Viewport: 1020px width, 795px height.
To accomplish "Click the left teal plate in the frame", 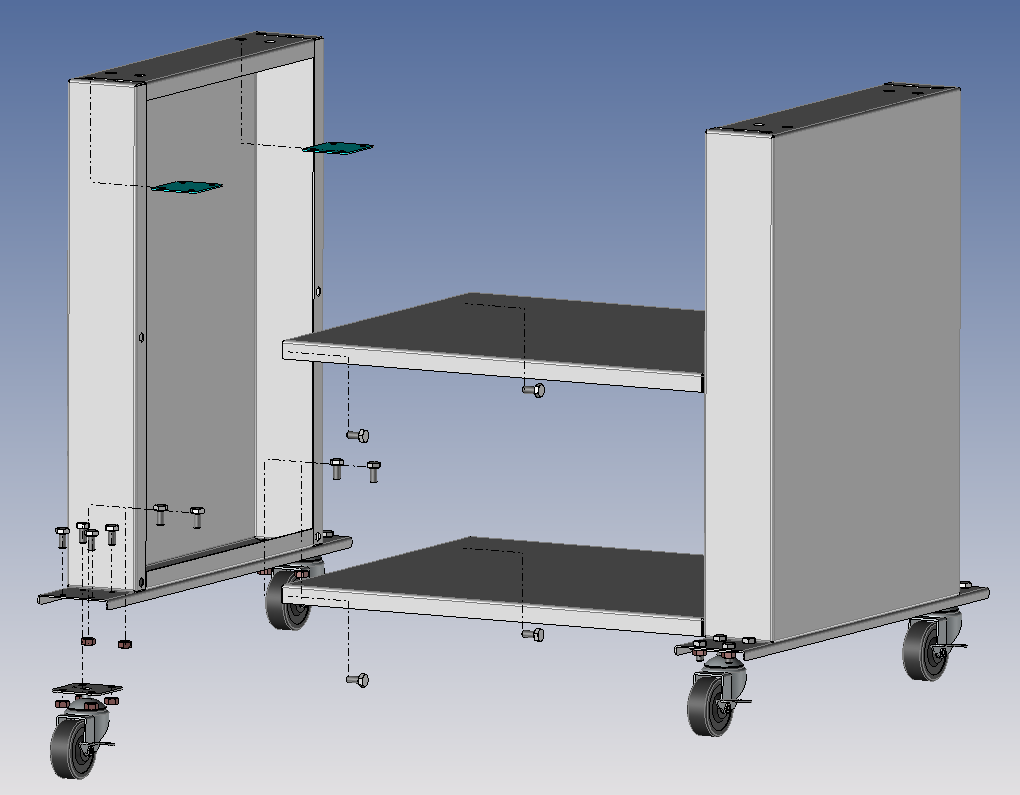I will tap(186, 187).
